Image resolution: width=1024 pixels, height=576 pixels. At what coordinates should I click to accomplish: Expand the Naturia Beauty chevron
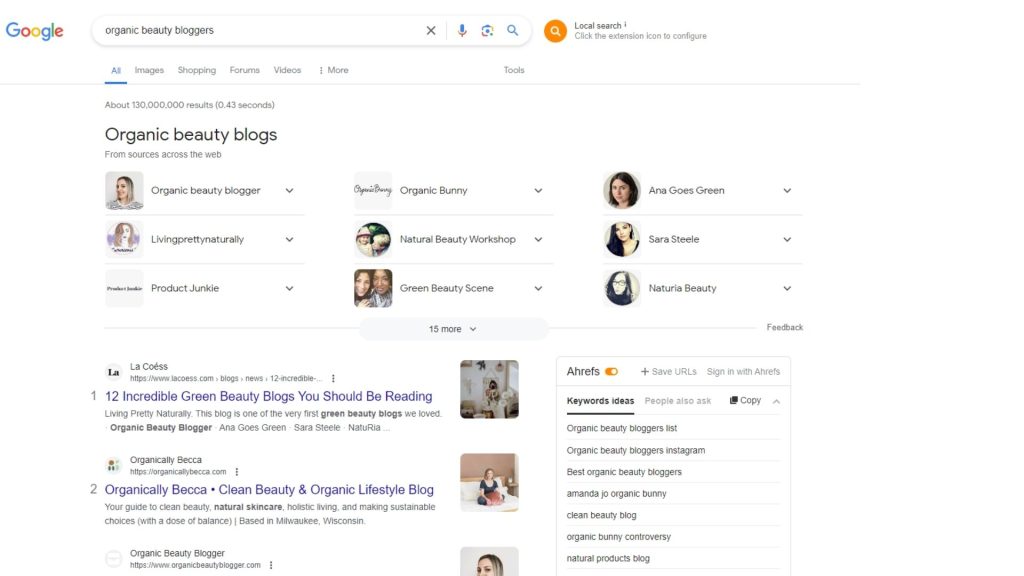[787, 289]
